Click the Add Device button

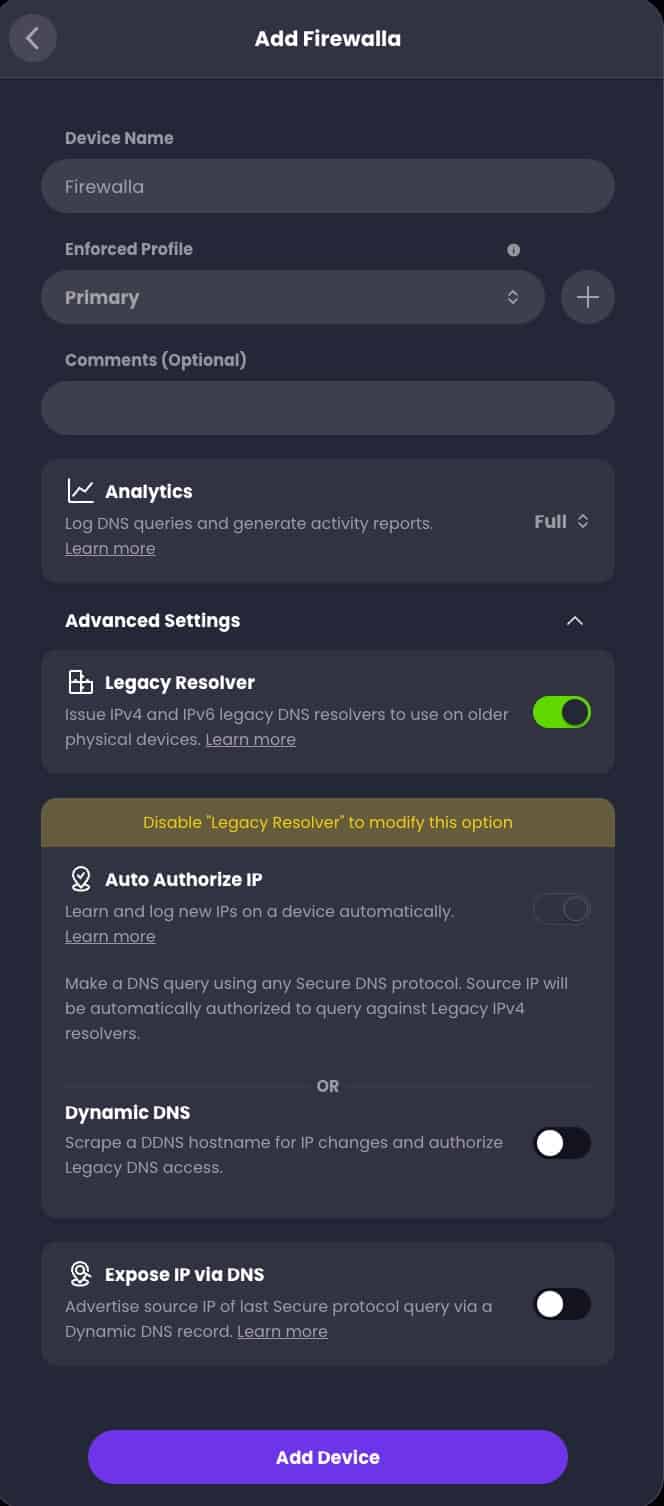click(328, 1457)
